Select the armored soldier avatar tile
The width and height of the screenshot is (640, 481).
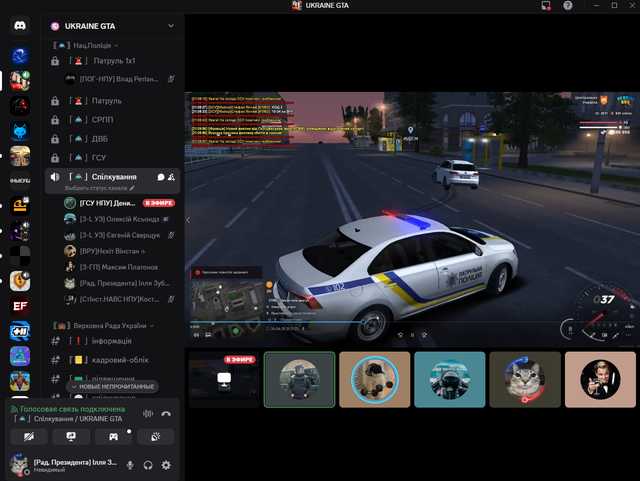tap(300, 380)
